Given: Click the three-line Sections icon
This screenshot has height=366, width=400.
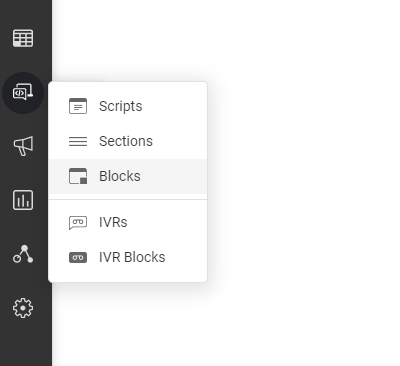Looking at the screenshot, I should tap(78, 141).
